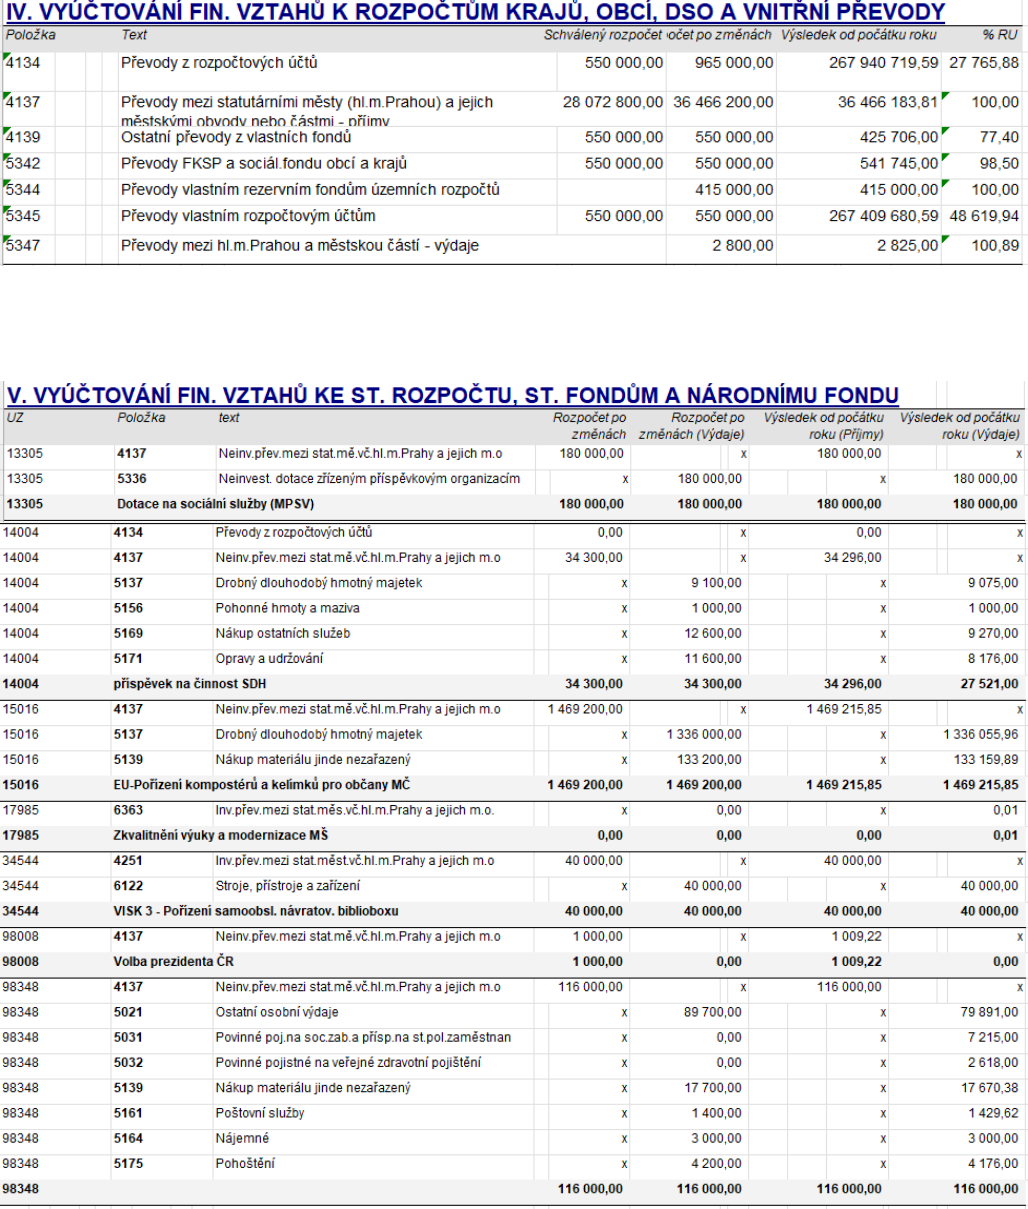Select cell 'Převody z rozpočtových účtů' in row 4134 of section IV

pos(219,63)
